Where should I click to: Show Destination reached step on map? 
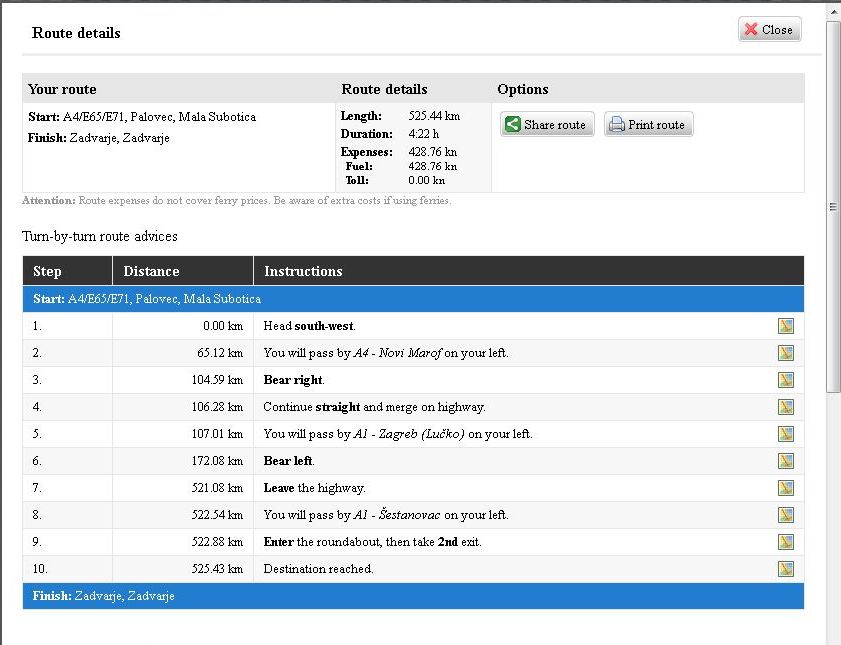pyautogui.click(x=786, y=569)
